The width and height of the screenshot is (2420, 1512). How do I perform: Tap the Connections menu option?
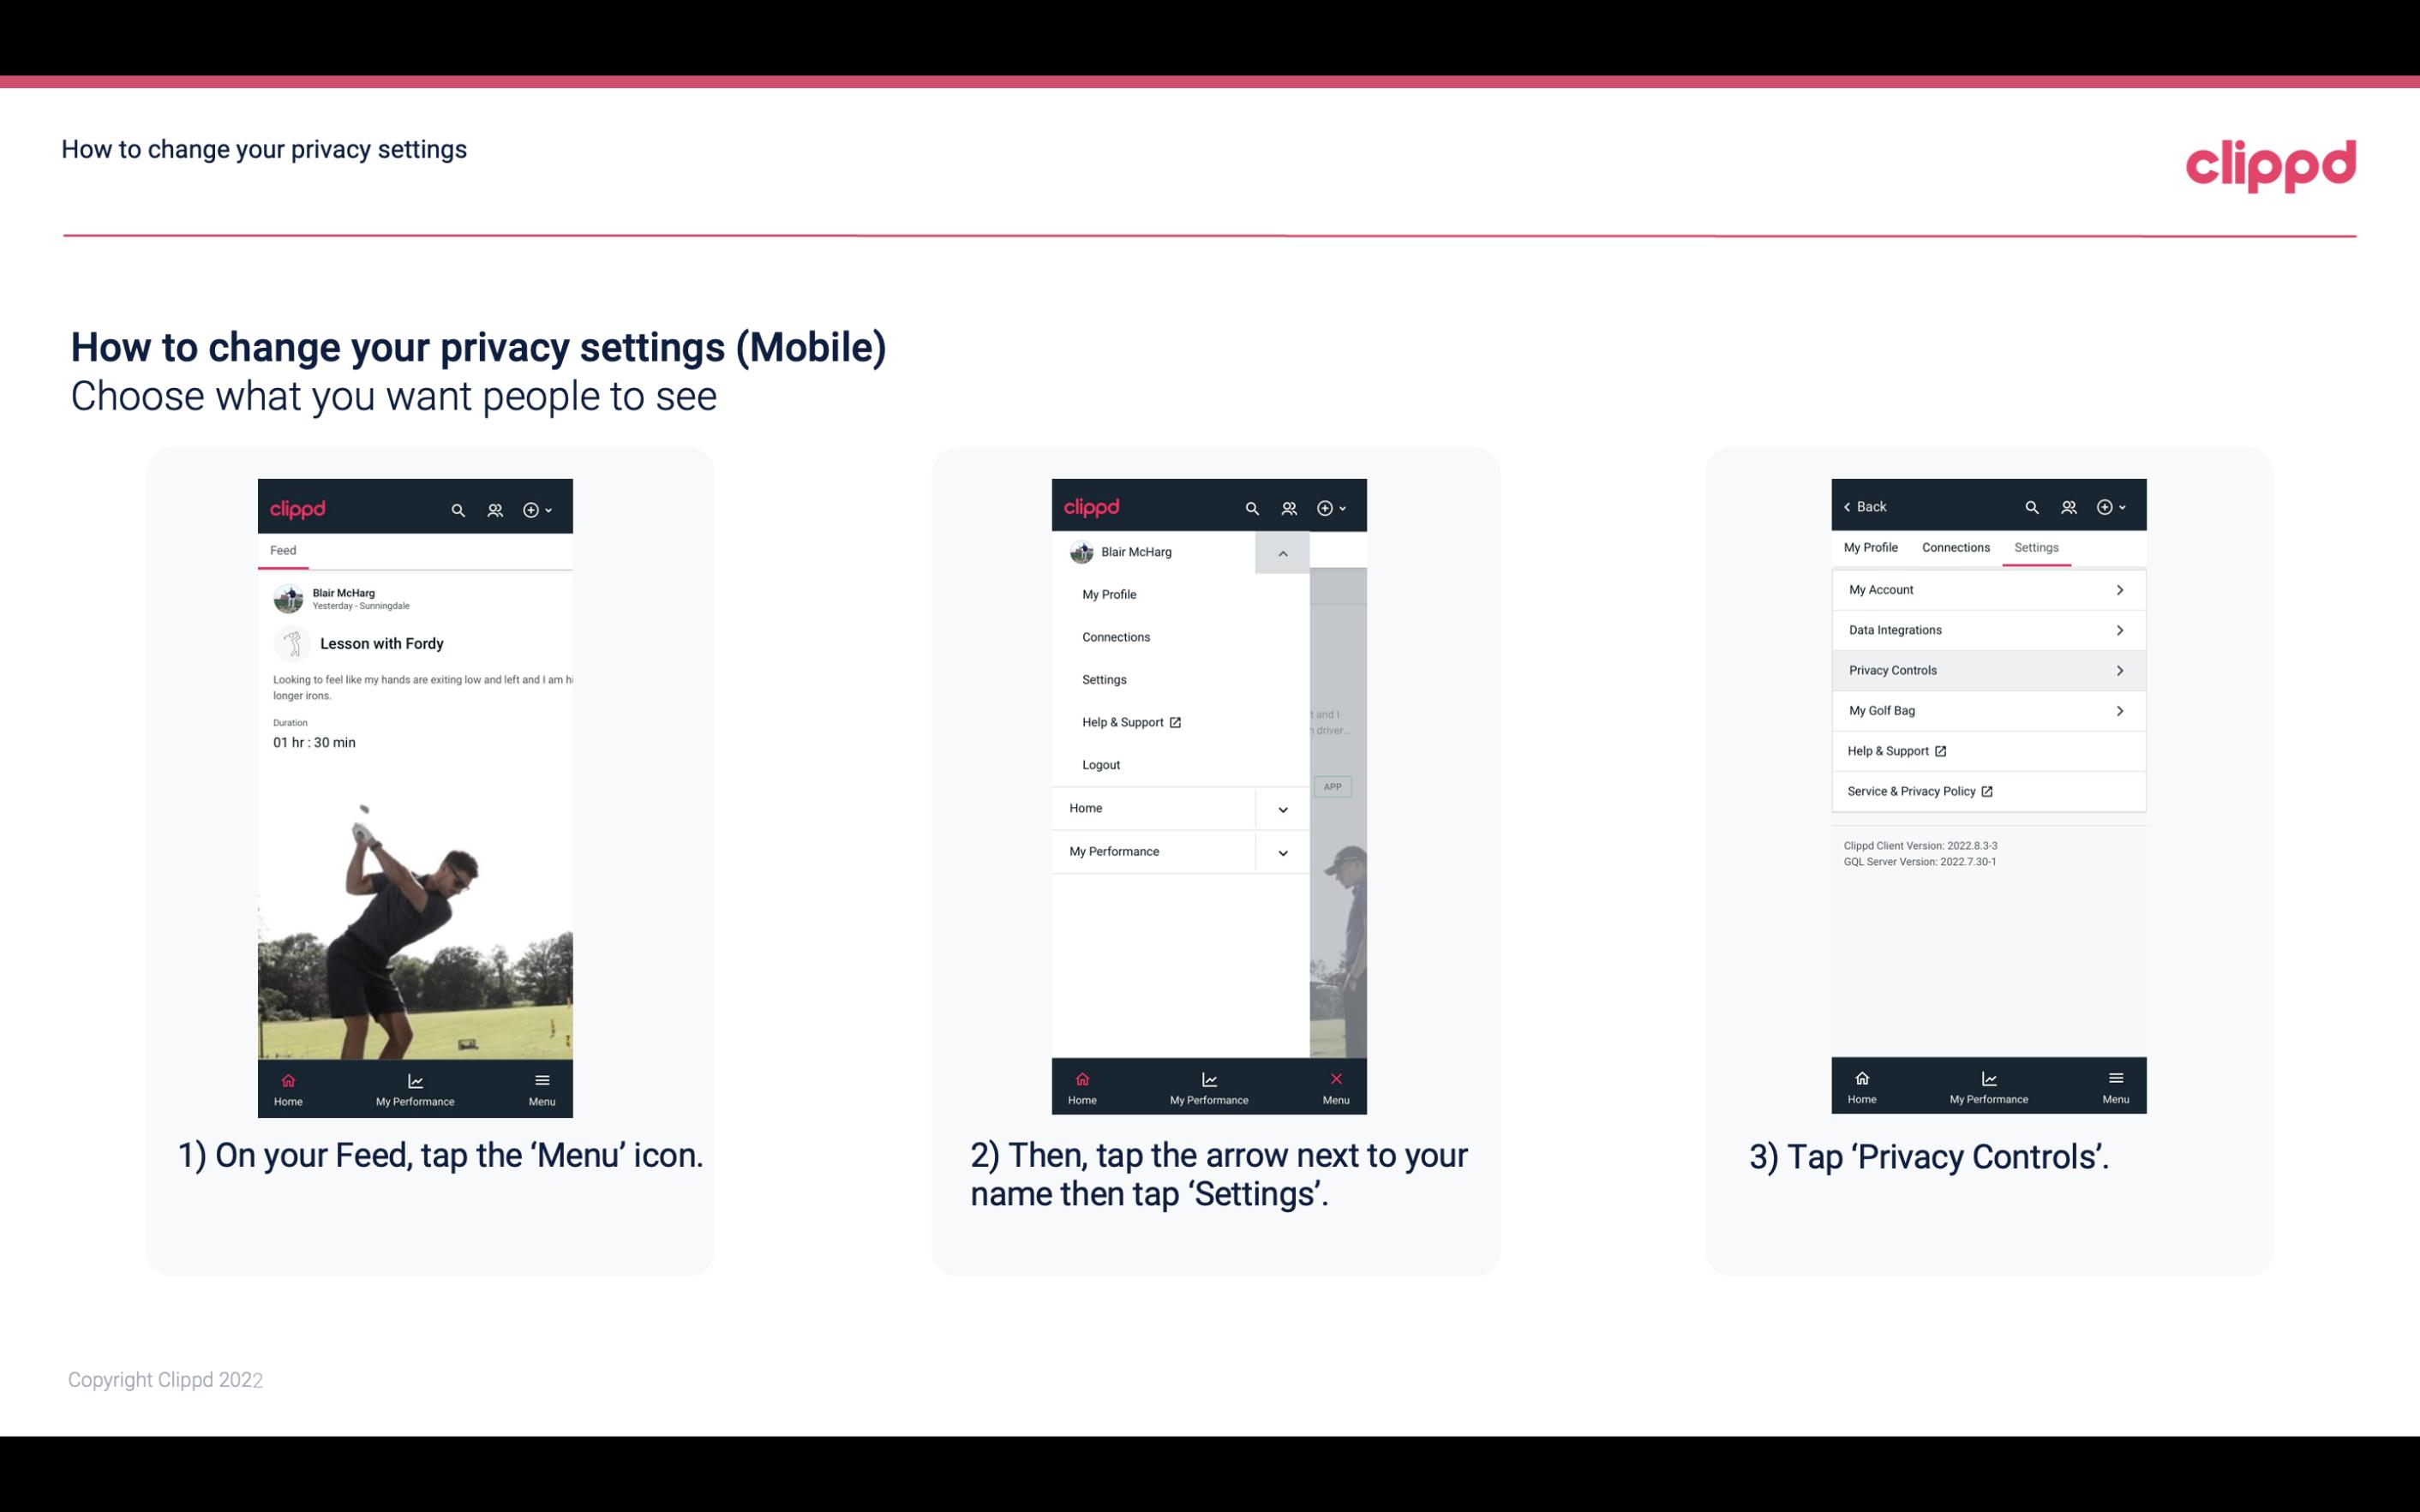pyautogui.click(x=1117, y=636)
